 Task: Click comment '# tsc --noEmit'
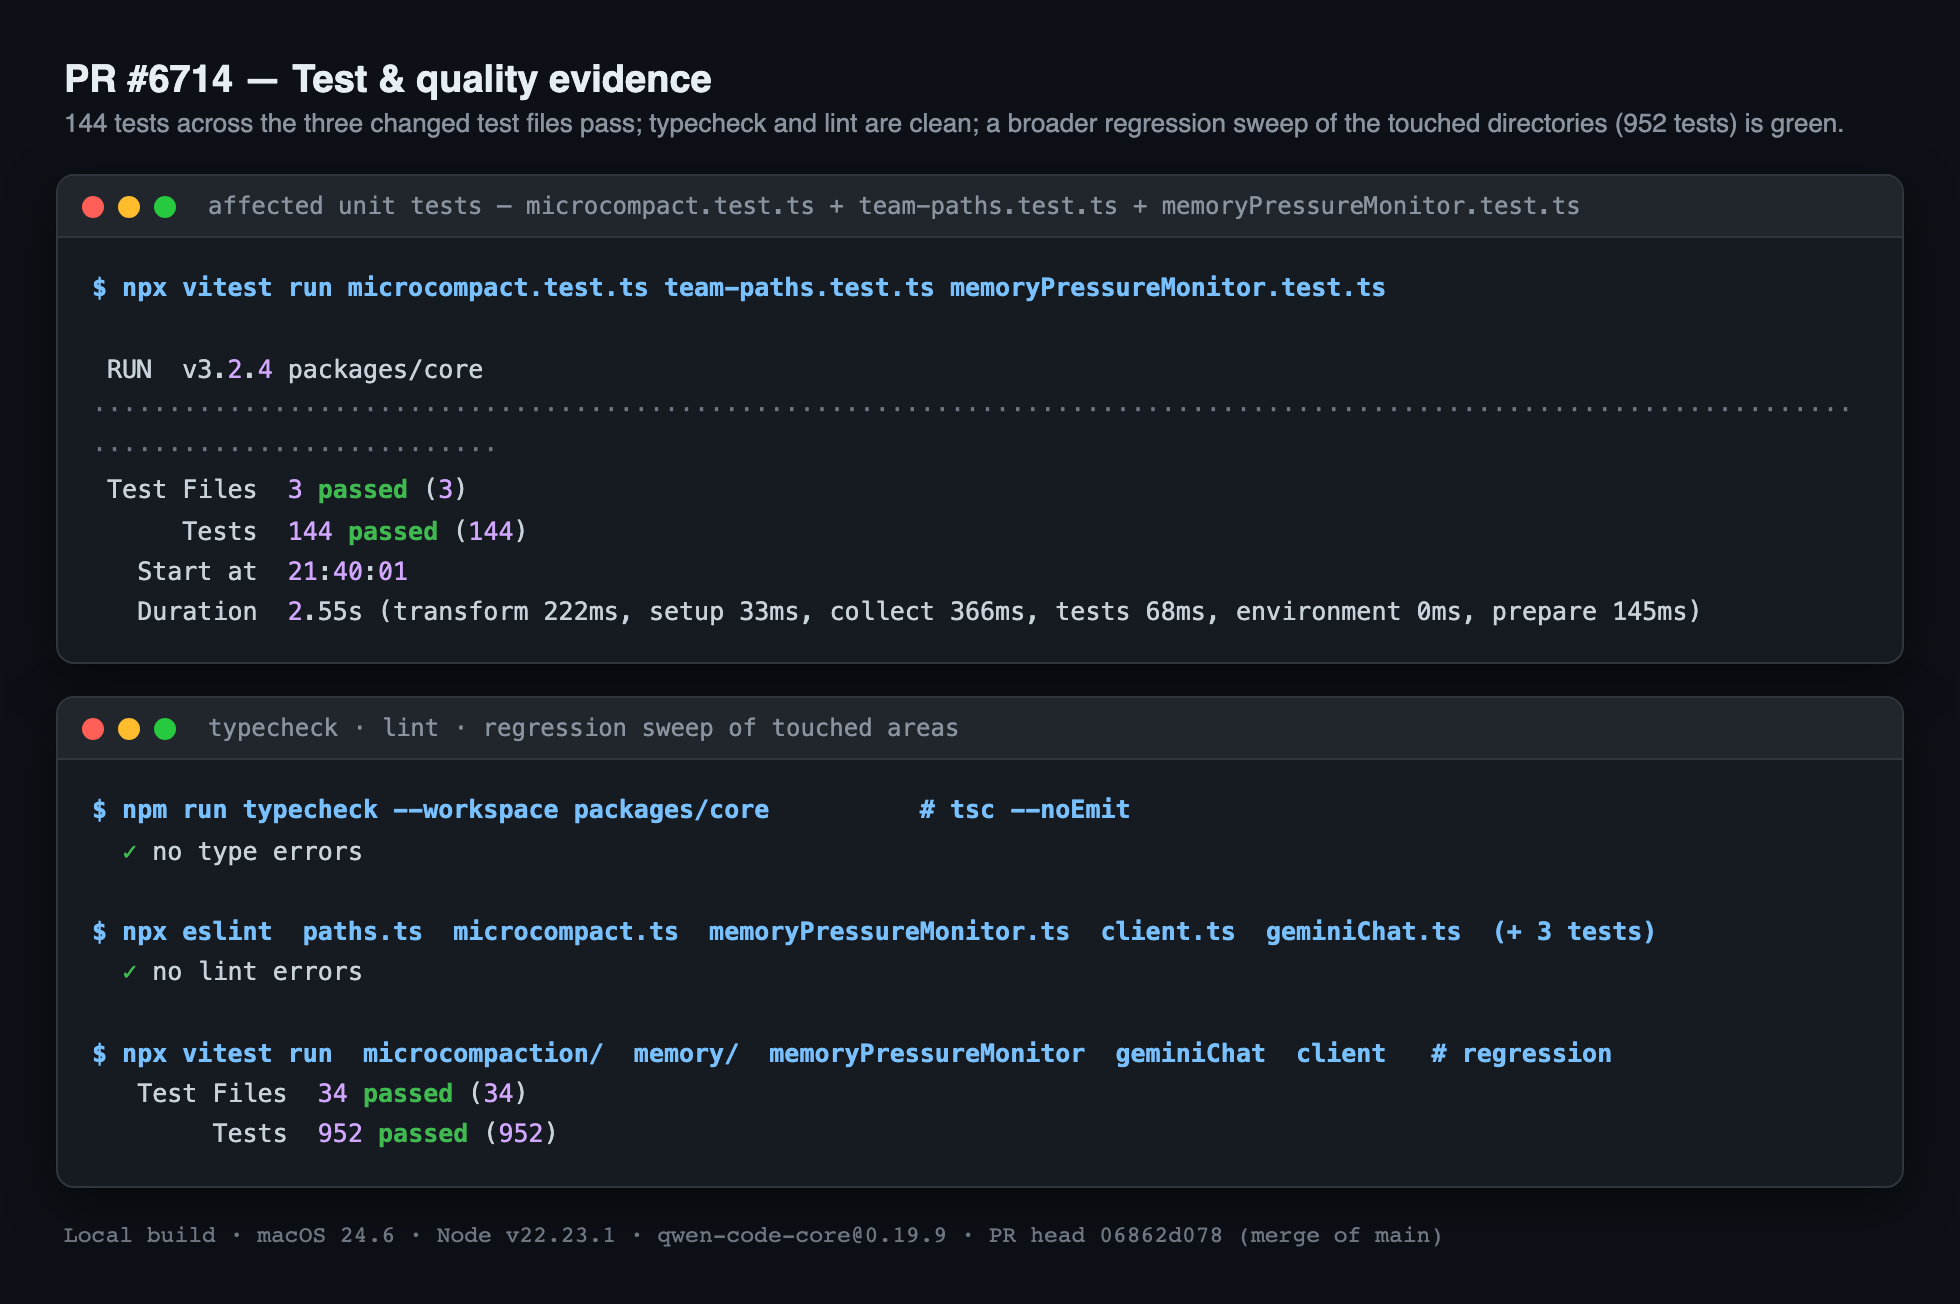[1025, 810]
